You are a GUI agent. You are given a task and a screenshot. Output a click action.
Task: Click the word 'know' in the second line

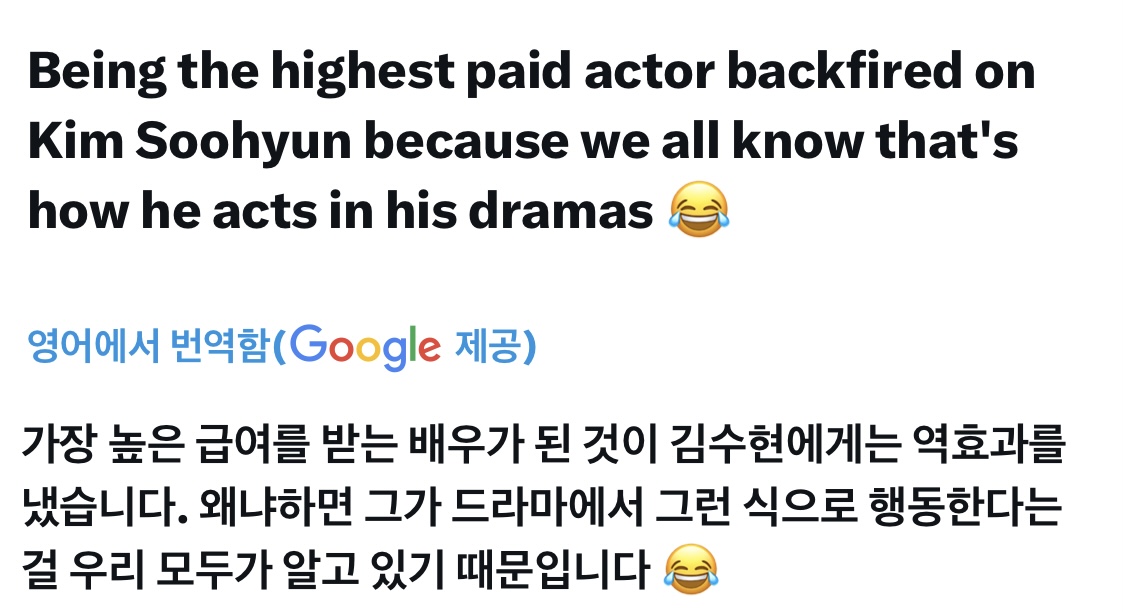(797, 141)
